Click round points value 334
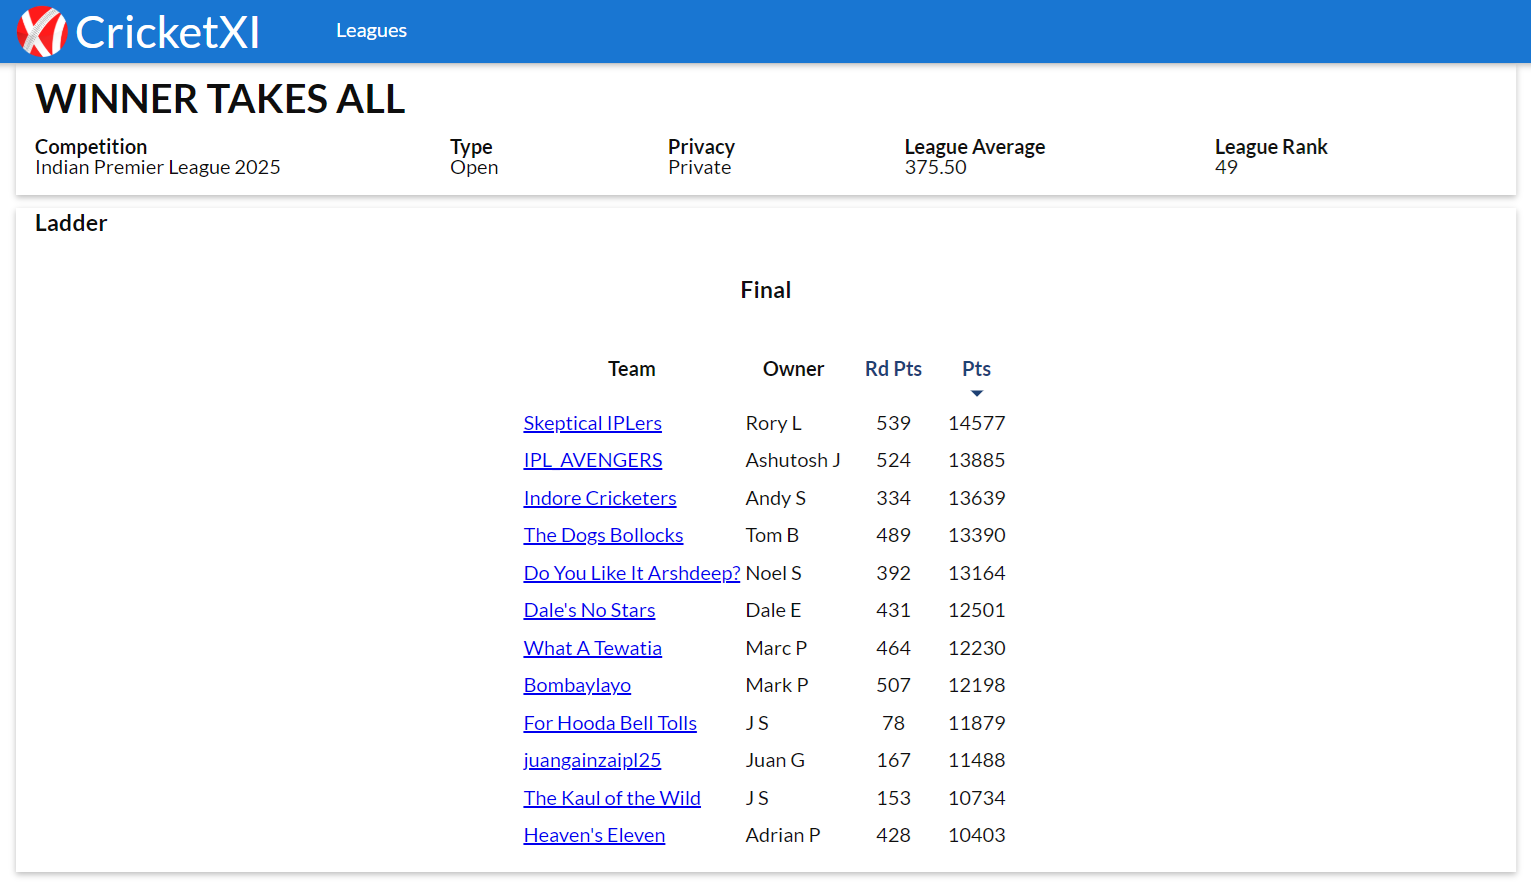This screenshot has width=1531, height=887. coord(893,498)
